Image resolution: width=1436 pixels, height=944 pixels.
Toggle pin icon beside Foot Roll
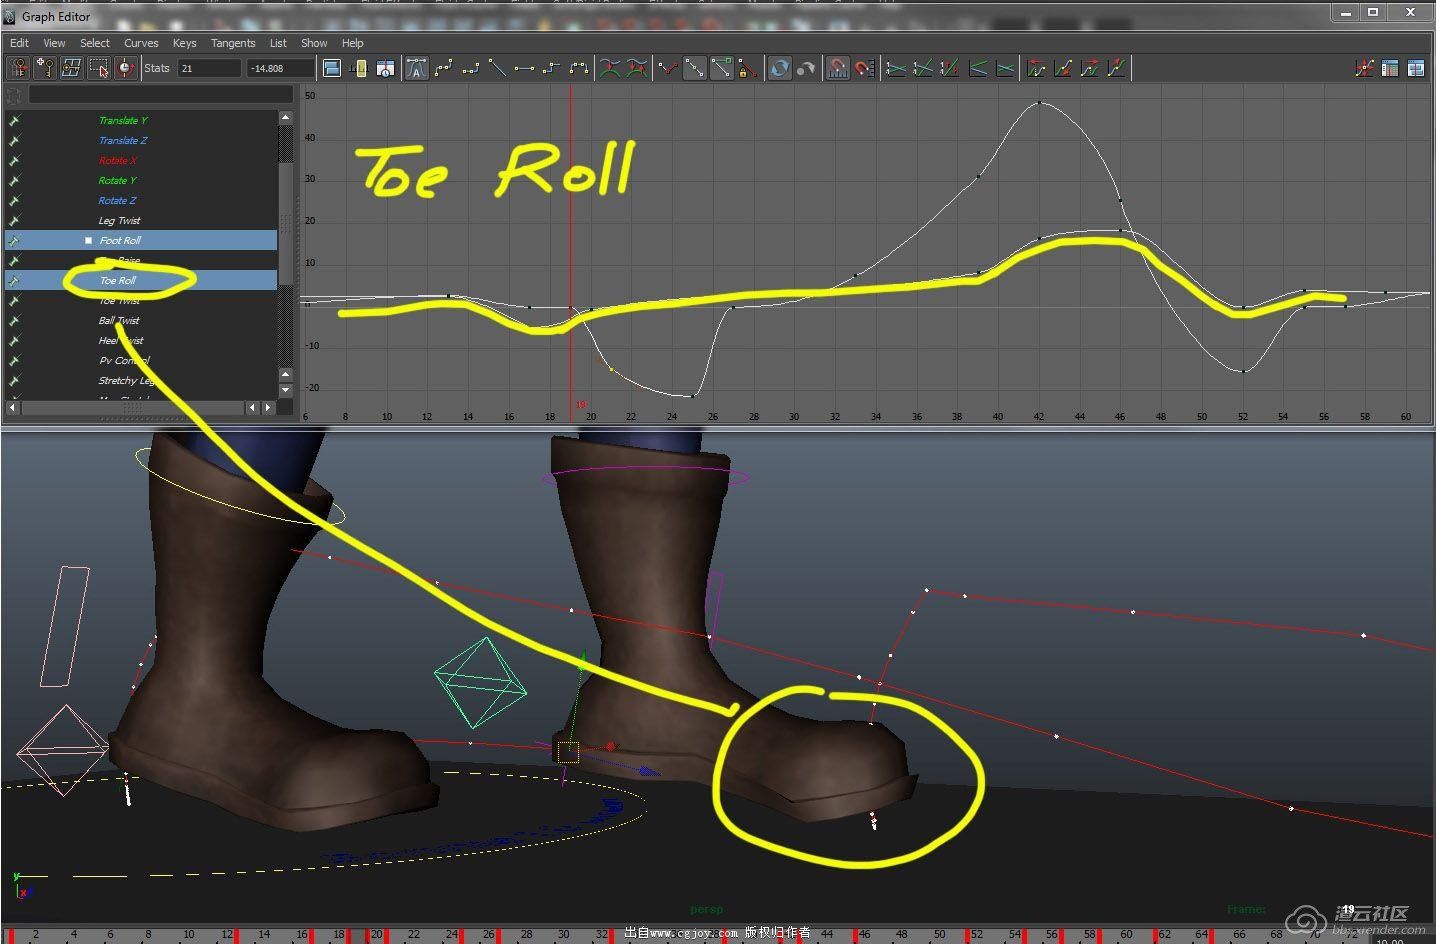[14, 240]
